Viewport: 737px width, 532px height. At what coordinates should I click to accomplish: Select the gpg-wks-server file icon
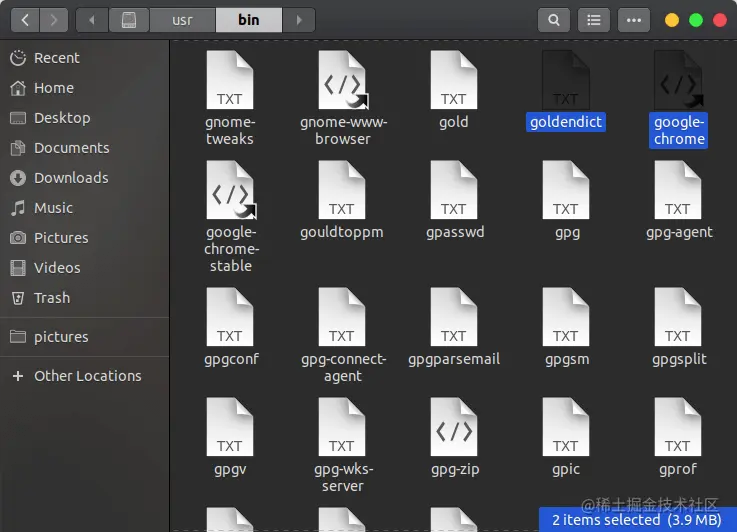point(342,427)
